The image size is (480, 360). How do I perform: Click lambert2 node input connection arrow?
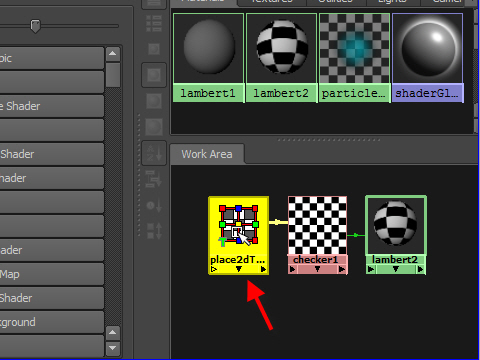click(x=371, y=269)
